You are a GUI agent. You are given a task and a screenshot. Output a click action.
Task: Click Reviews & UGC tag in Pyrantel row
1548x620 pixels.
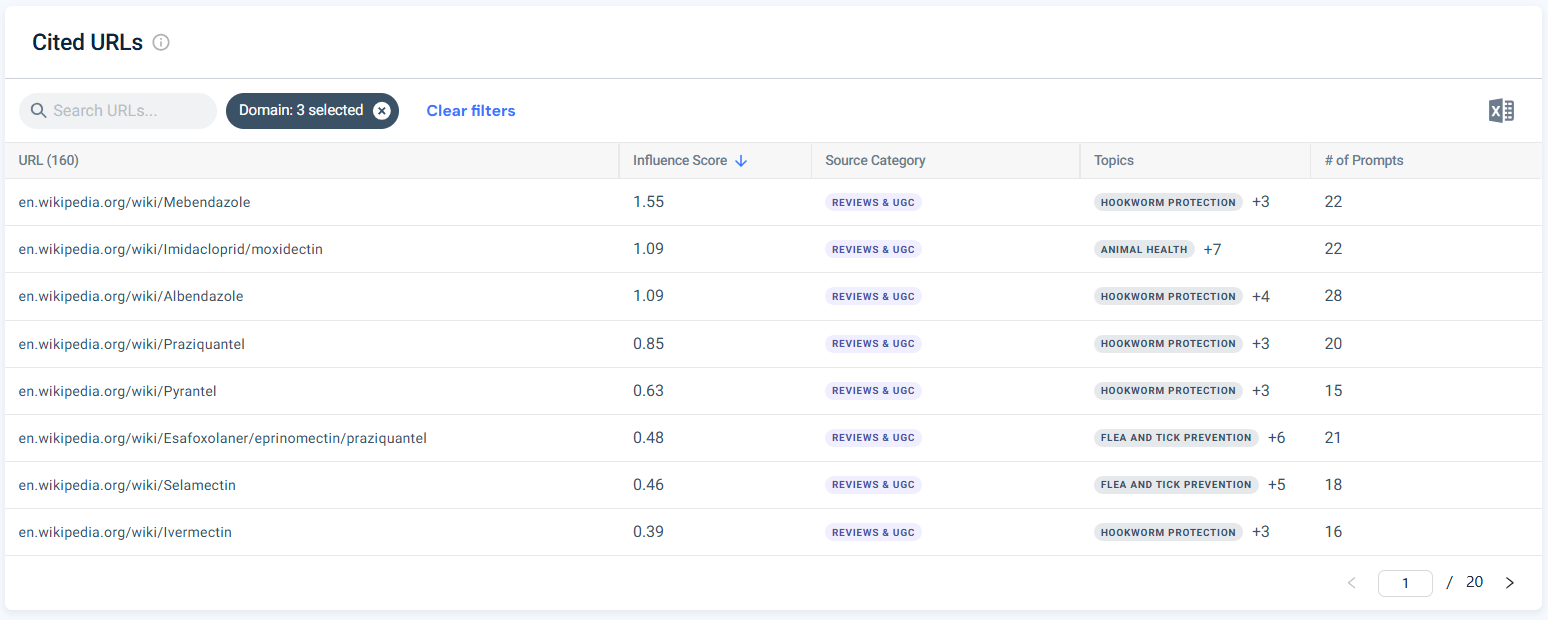tap(873, 391)
